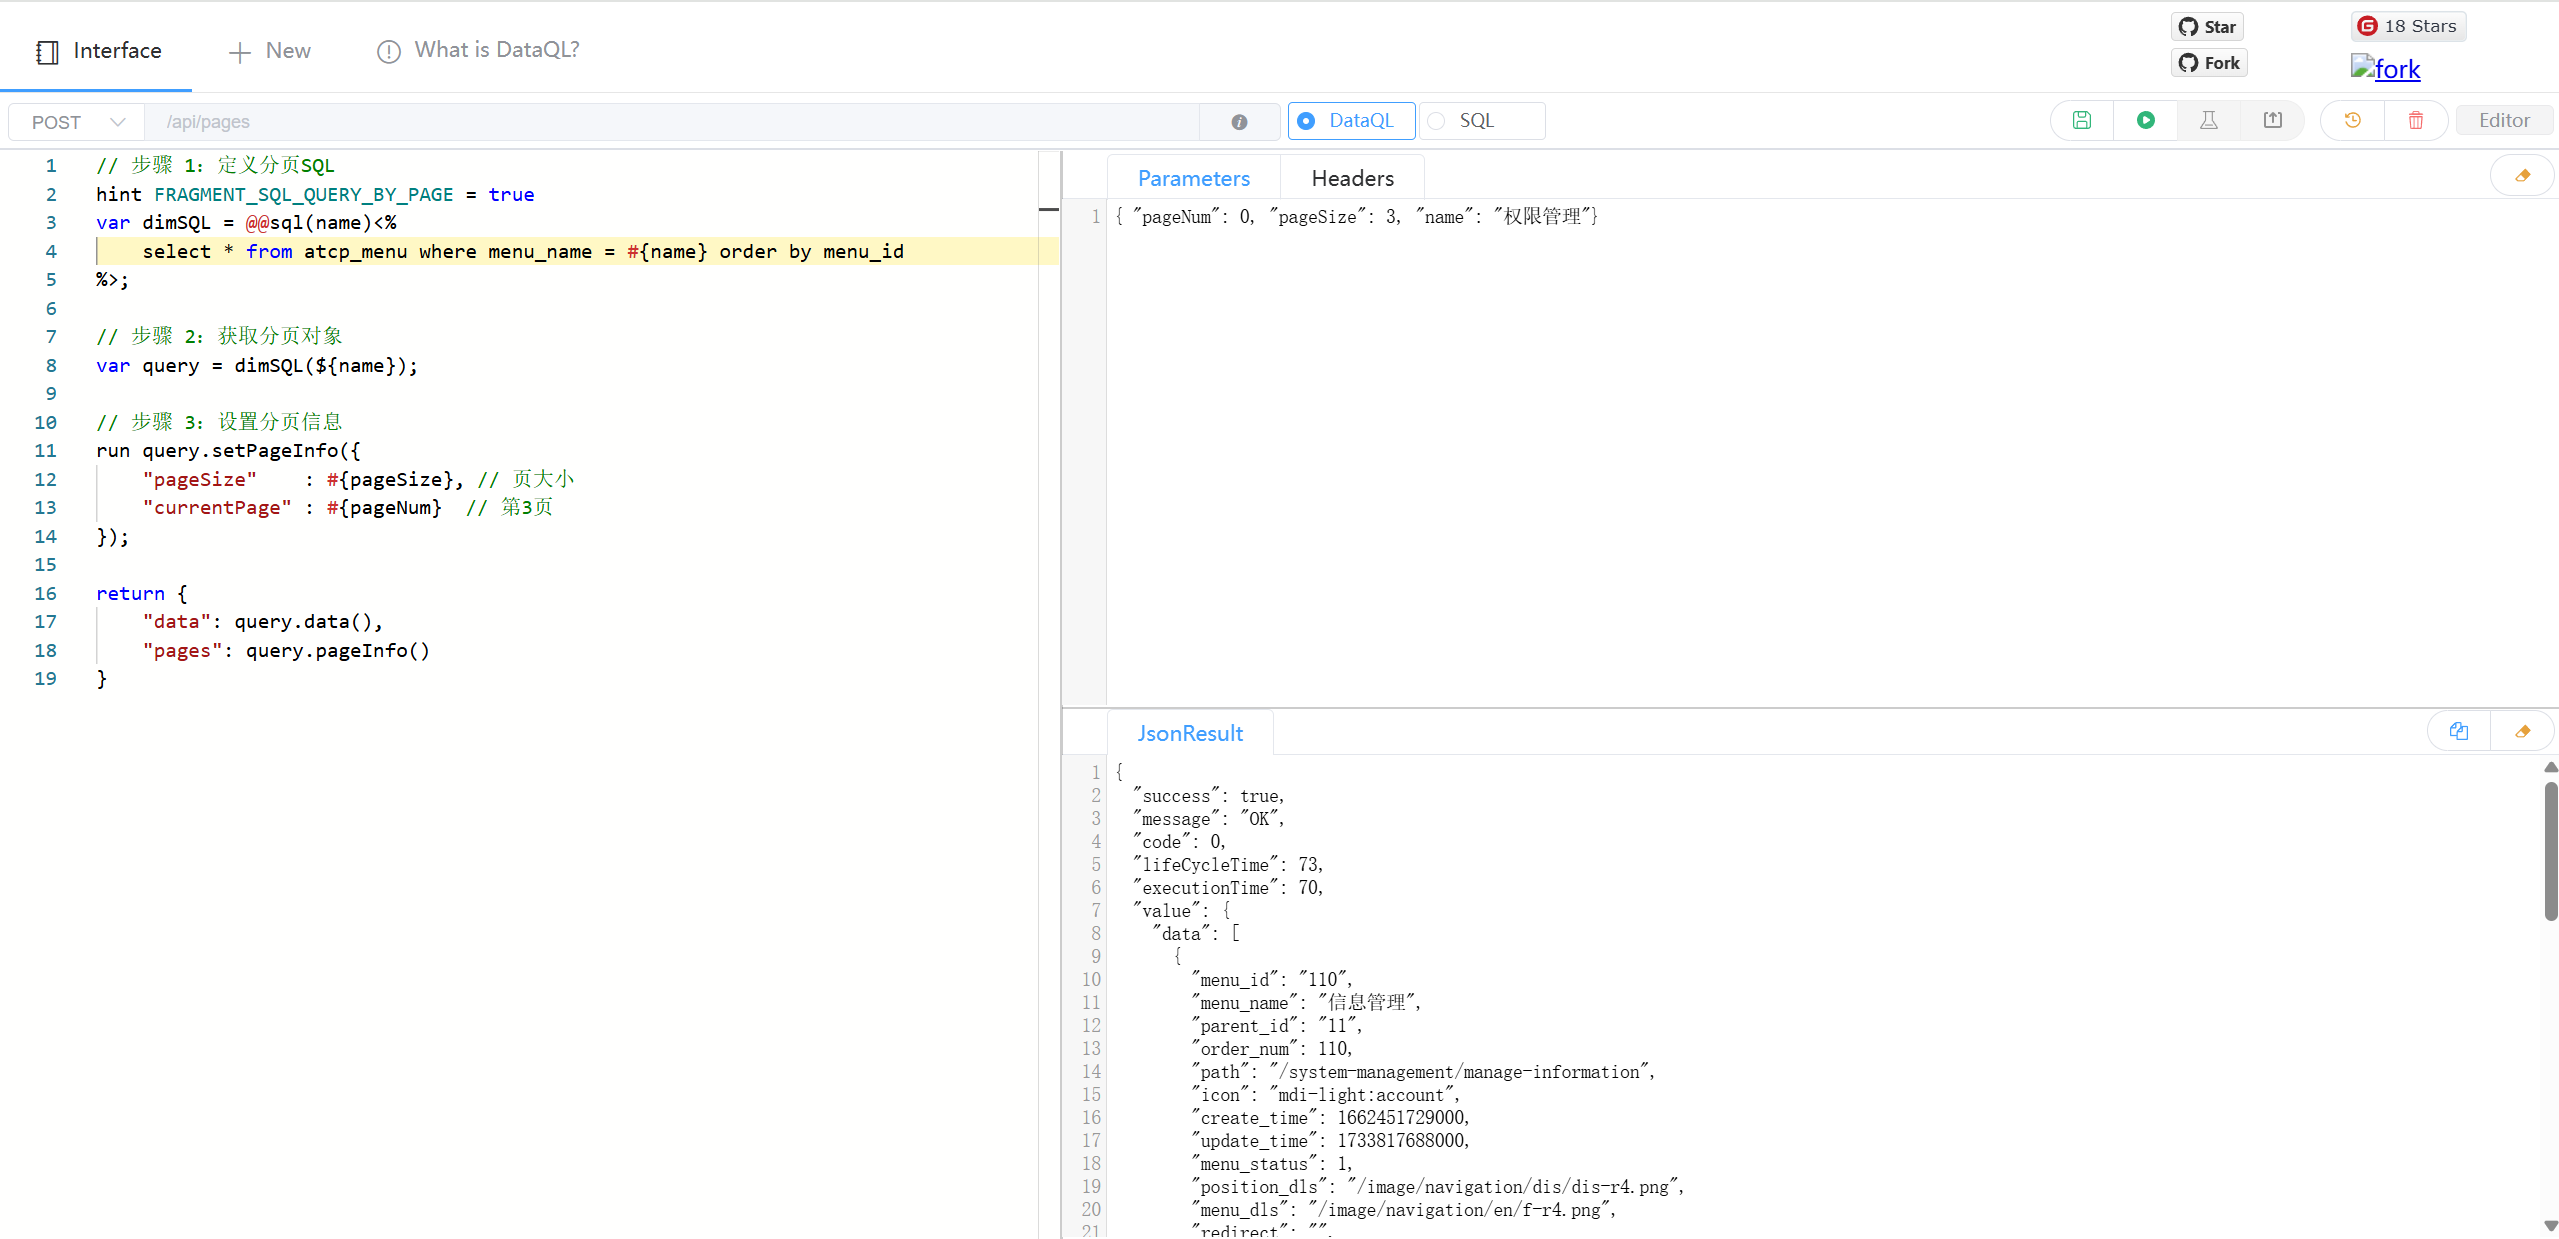The width and height of the screenshot is (2559, 1239).
Task: Open the test flask tool
Action: pyautogui.click(x=2209, y=120)
